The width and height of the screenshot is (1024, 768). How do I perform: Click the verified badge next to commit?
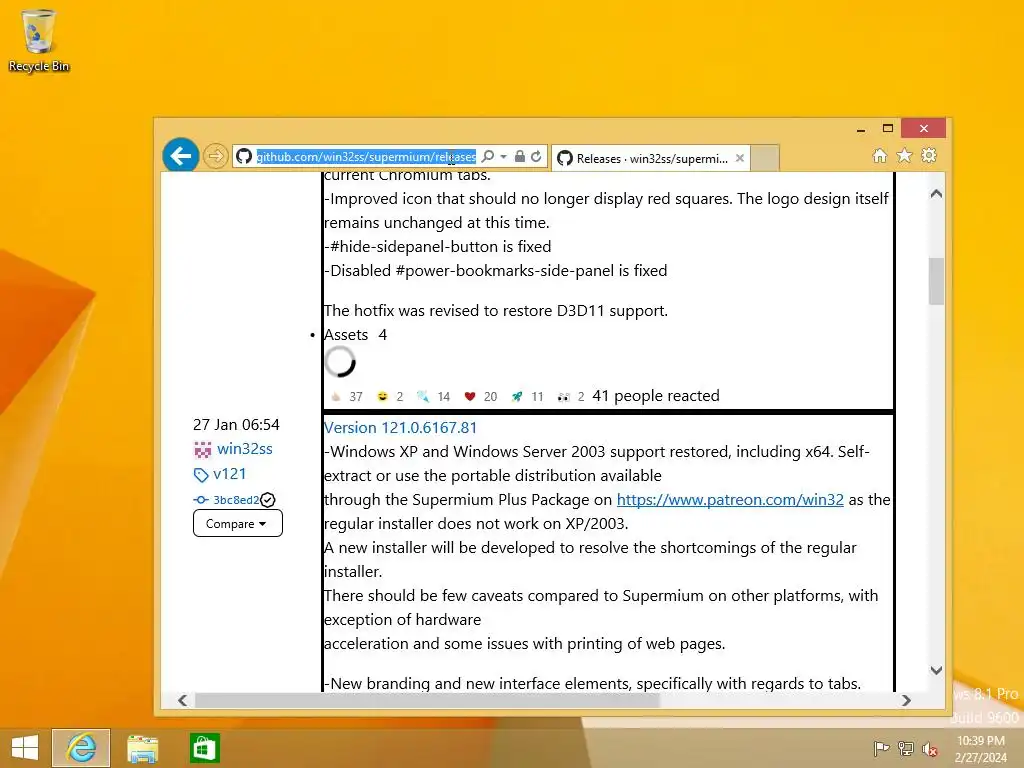268,500
